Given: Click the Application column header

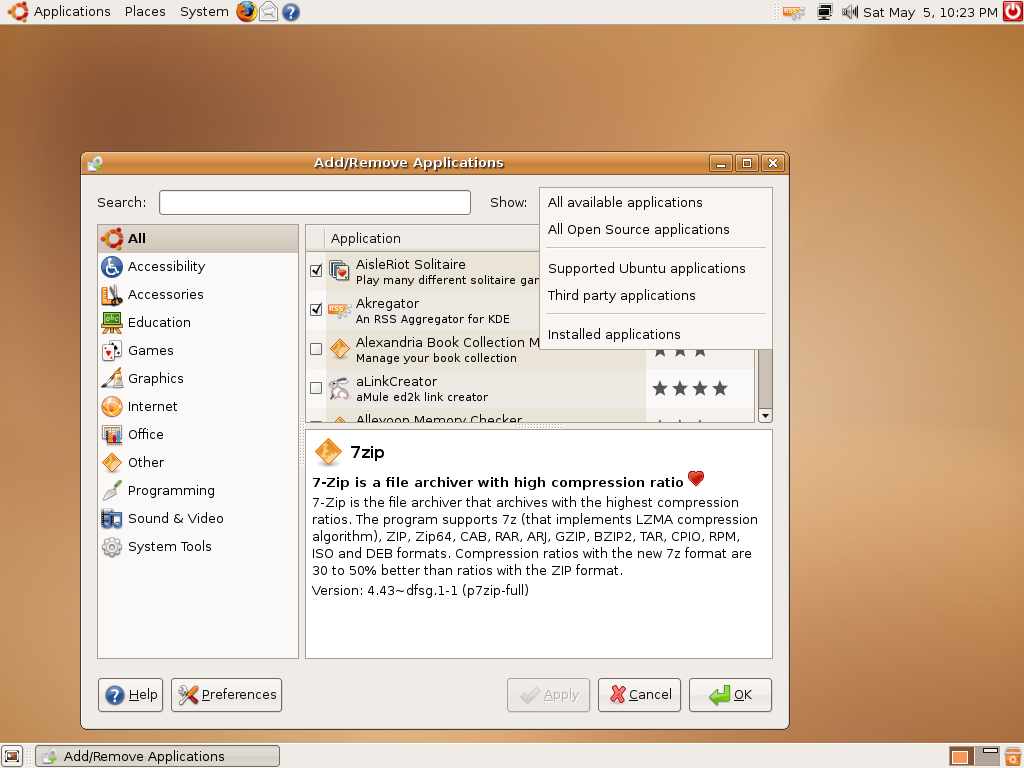Looking at the screenshot, I should [432, 238].
